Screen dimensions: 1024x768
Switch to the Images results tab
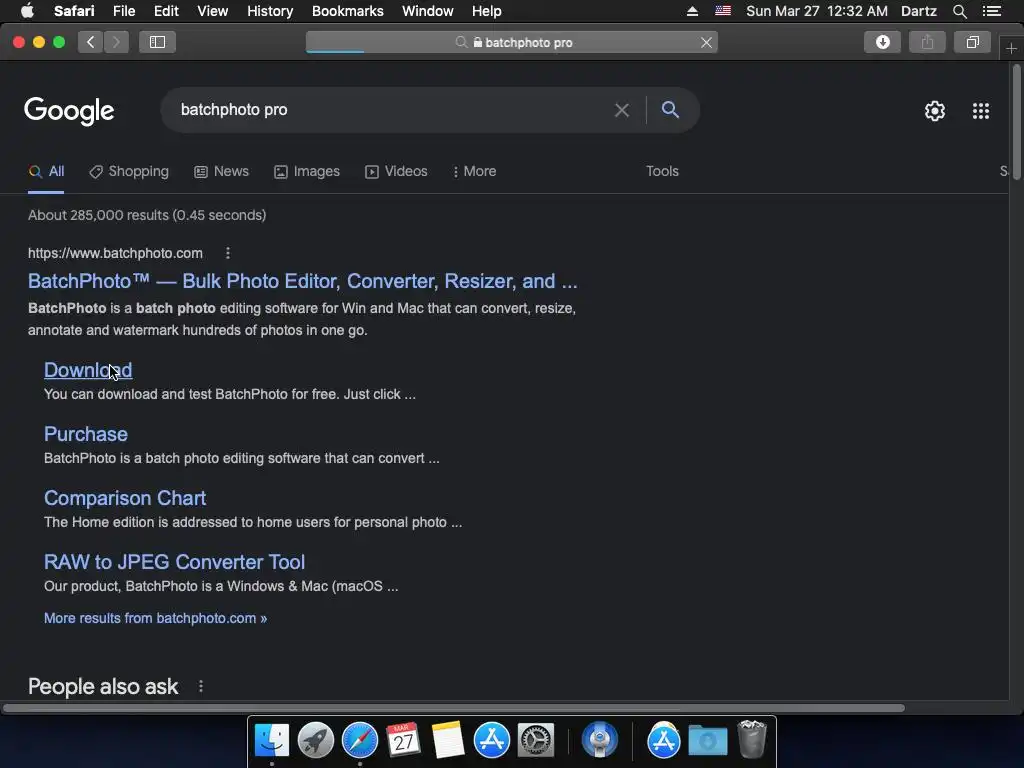pyautogui.click(x=307, y=171)
